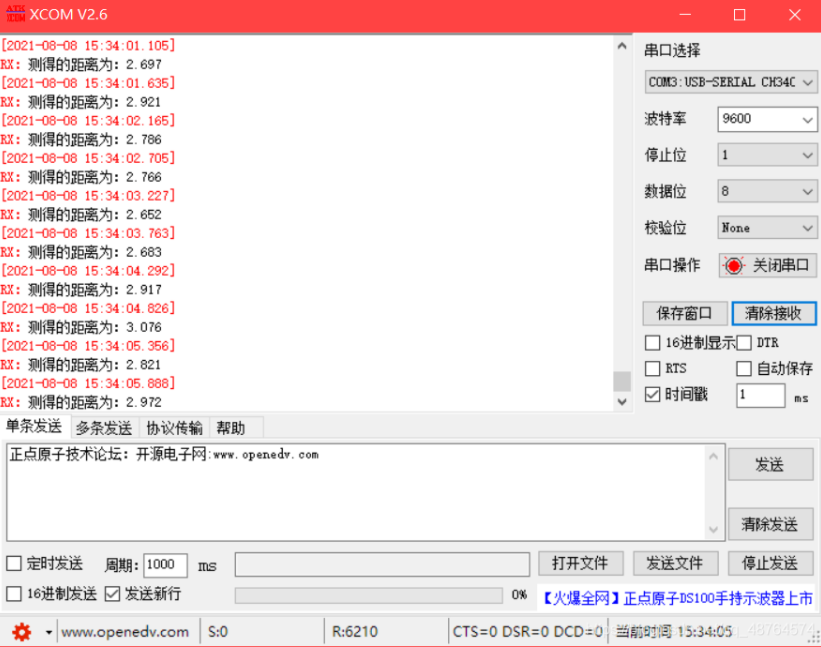Click the S:0 sent counter
Image resolution: width=821 pixels, height=647 pixels.
(218, 632)
